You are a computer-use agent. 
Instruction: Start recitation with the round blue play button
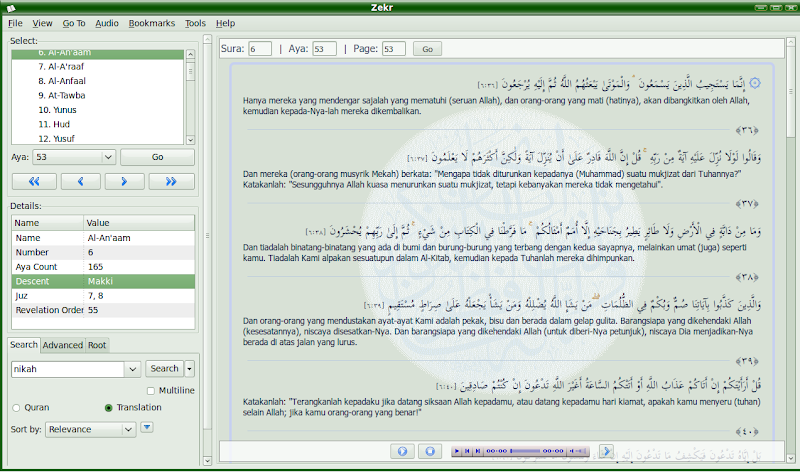tap(403, 451)
